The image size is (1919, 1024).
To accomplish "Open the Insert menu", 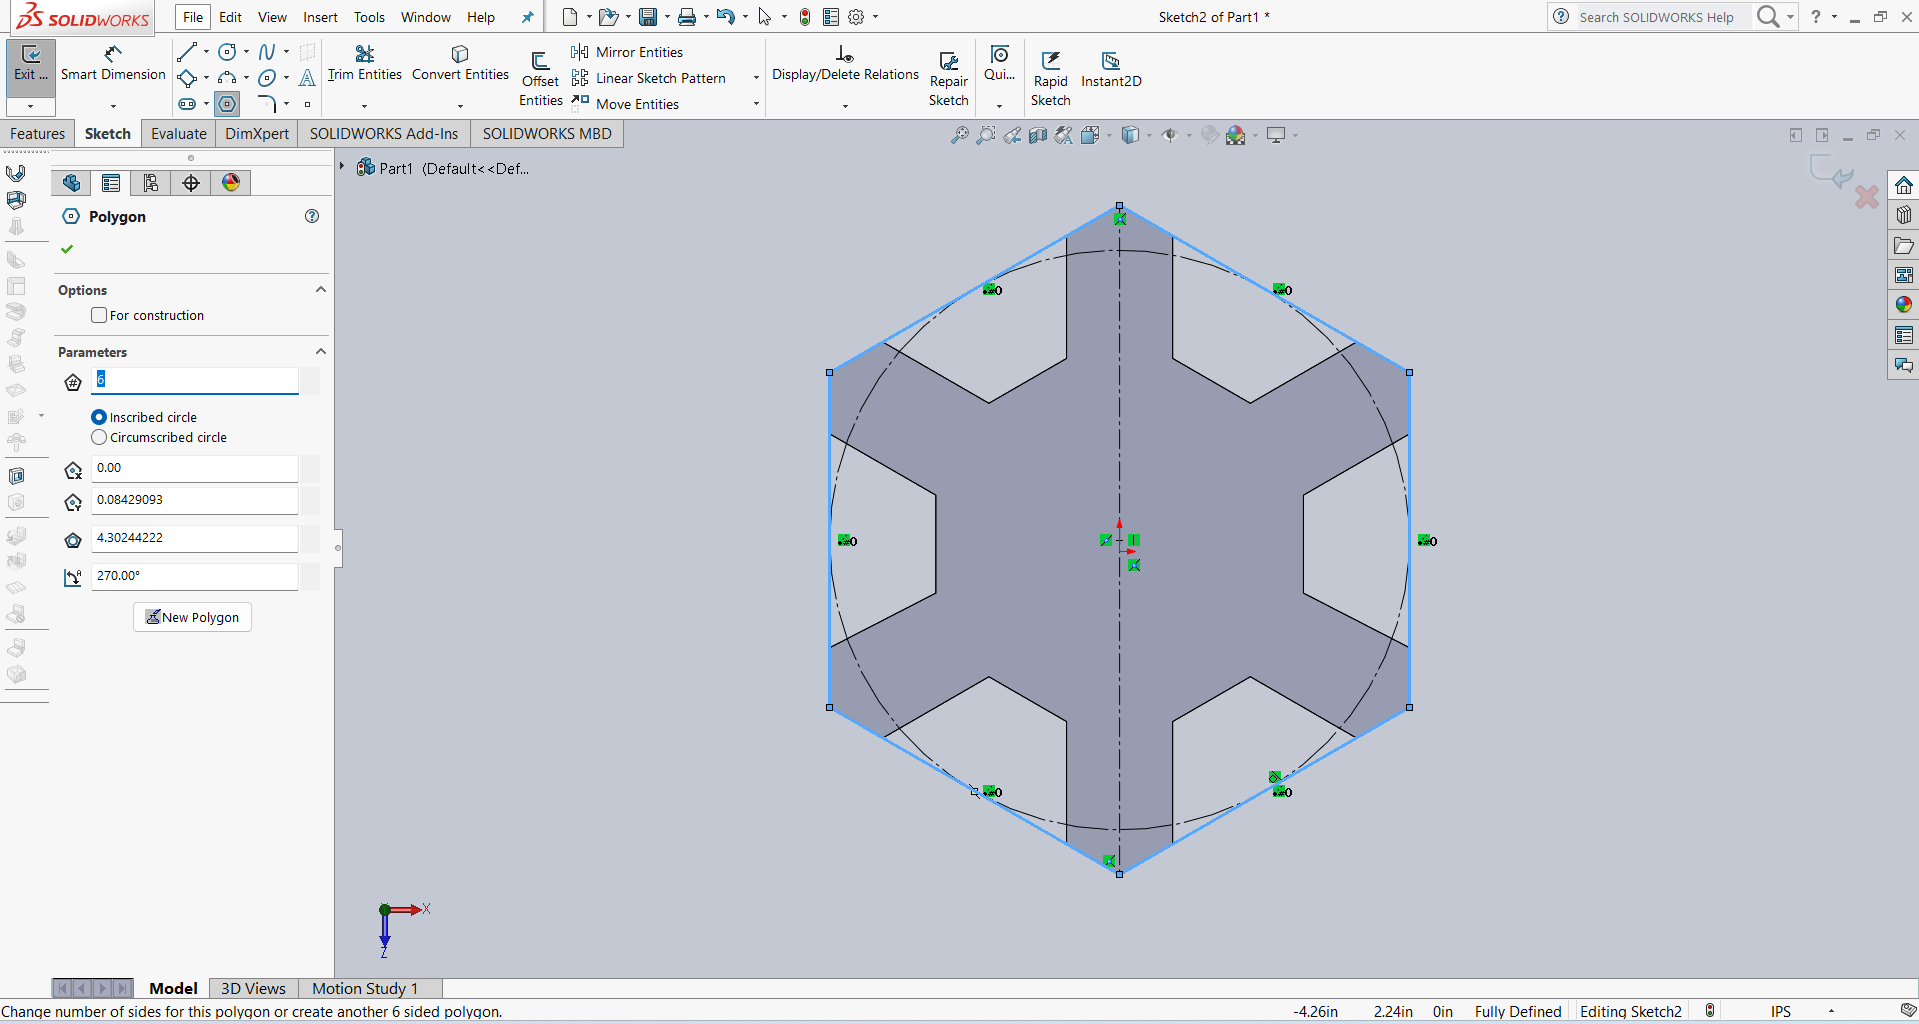I will tap(320, 17).
